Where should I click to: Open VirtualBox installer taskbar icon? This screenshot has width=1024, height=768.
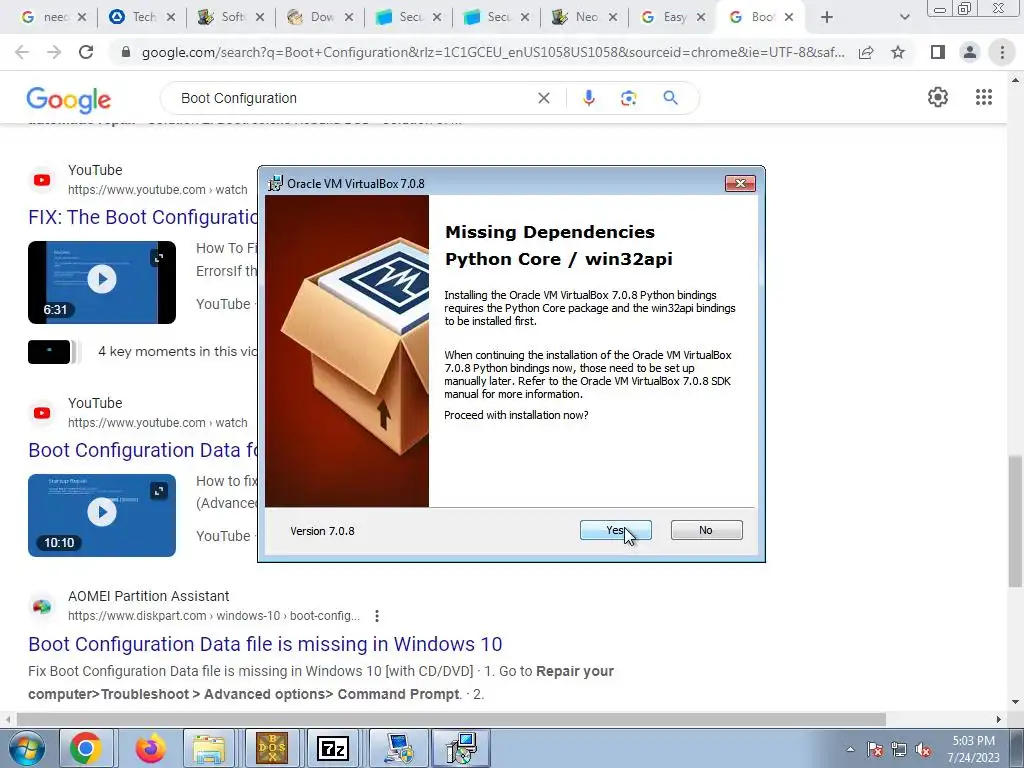460,748
